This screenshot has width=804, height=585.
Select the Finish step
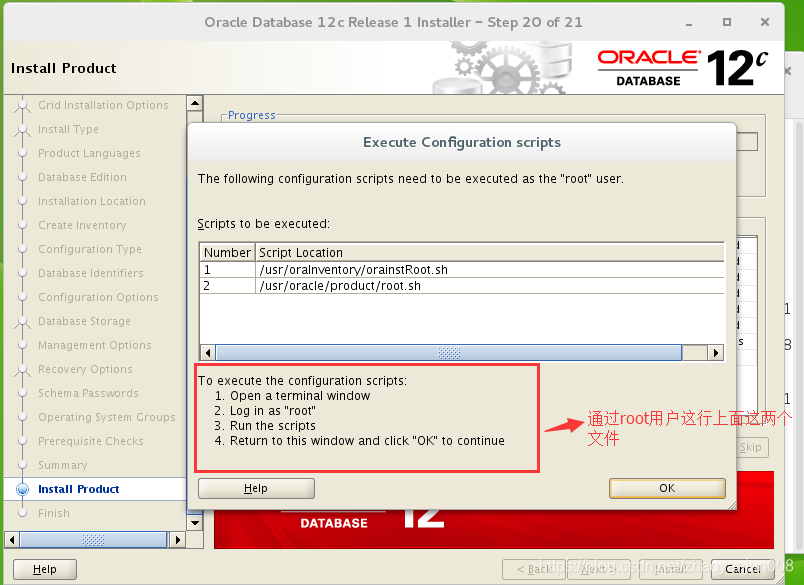[x=54, y=513]
